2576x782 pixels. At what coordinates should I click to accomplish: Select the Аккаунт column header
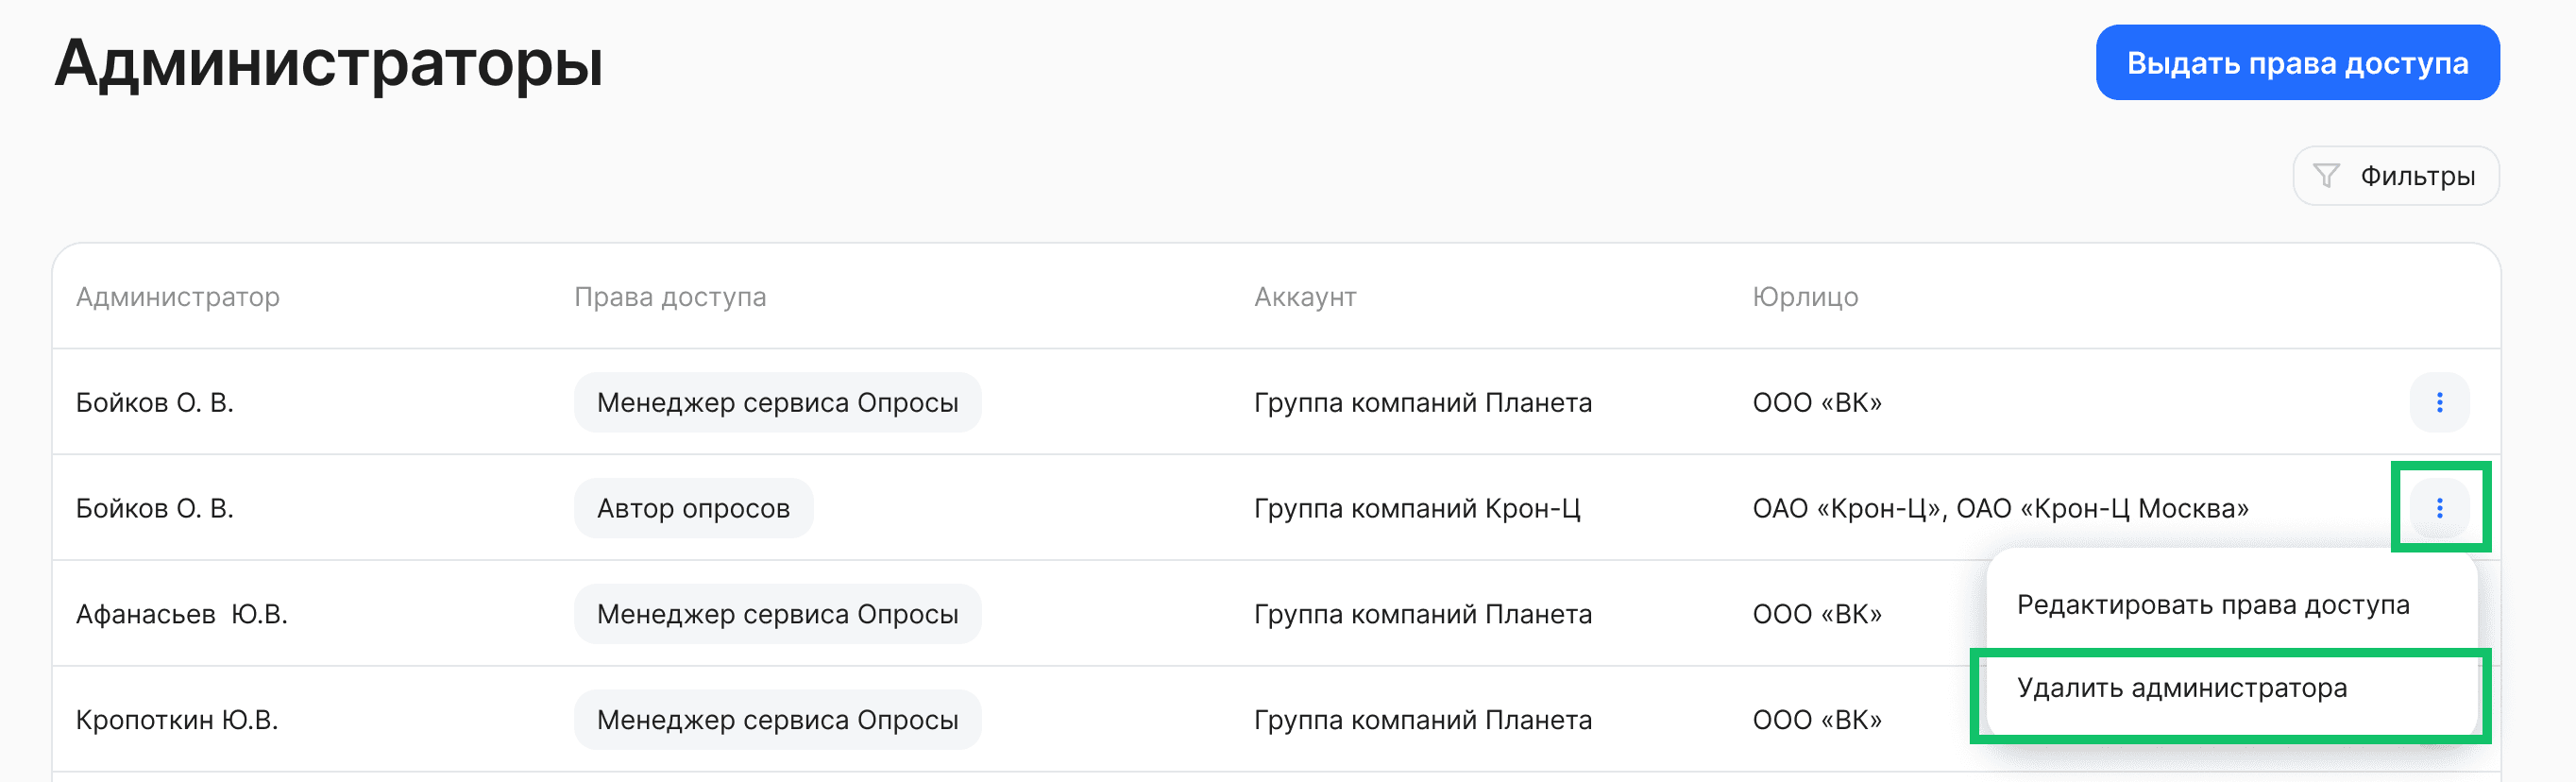pyautogui.click(x=1304, y=296)
